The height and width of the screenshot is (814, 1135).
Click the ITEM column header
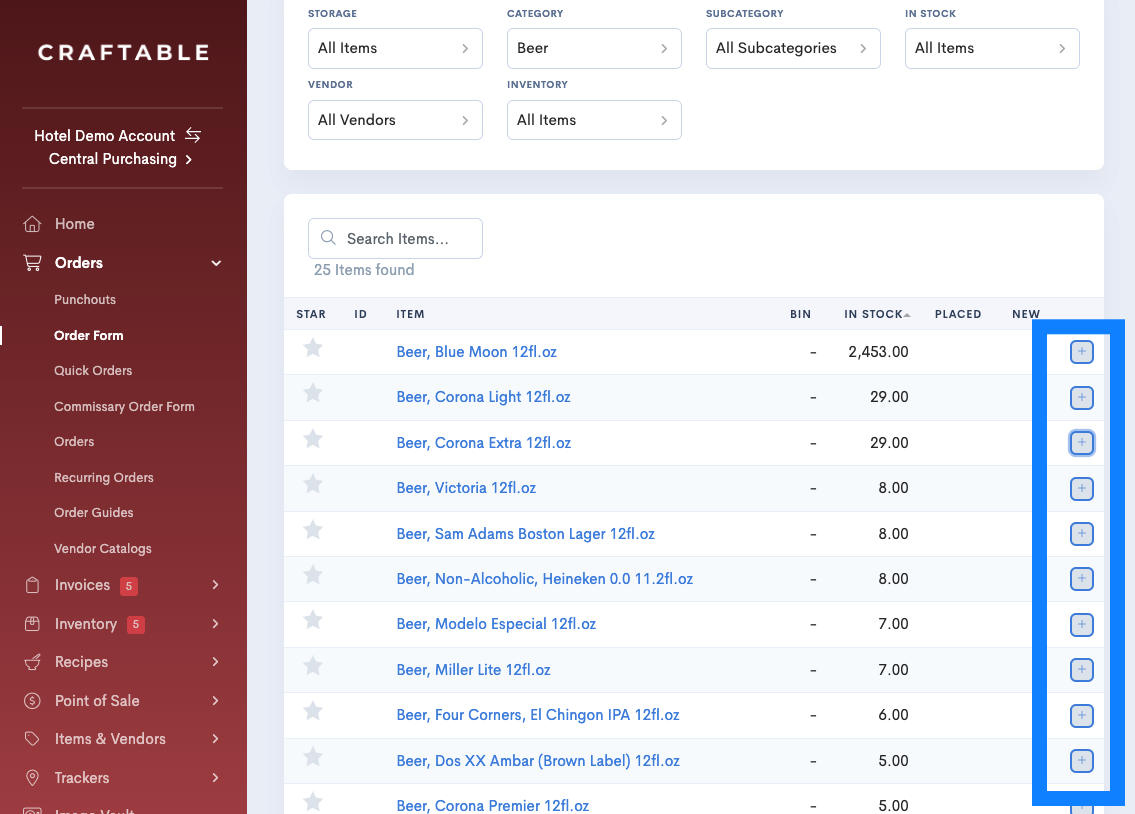click(x=410, y=314)
